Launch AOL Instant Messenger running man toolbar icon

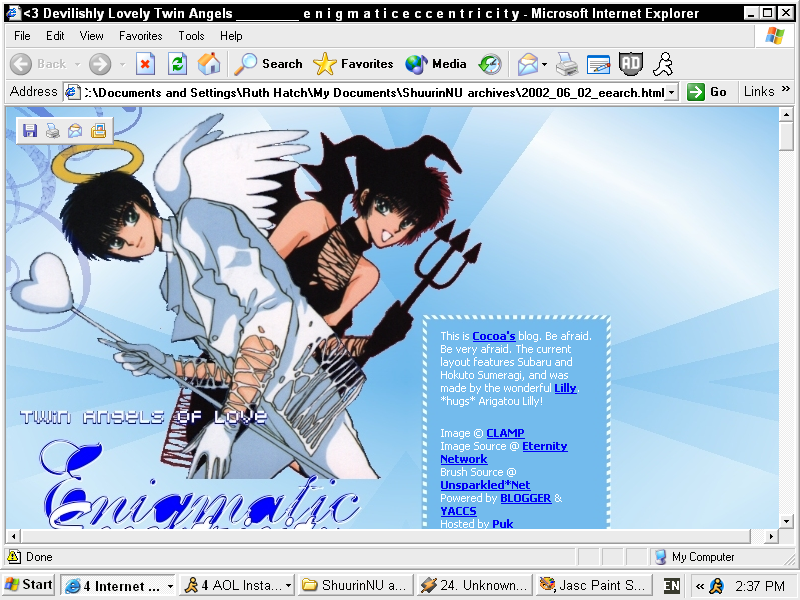click(x=663, y=64)
